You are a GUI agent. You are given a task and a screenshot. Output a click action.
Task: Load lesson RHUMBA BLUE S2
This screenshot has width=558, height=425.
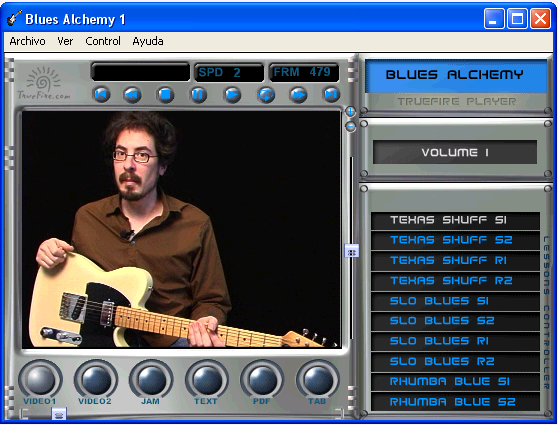click(x=455, y=402)
